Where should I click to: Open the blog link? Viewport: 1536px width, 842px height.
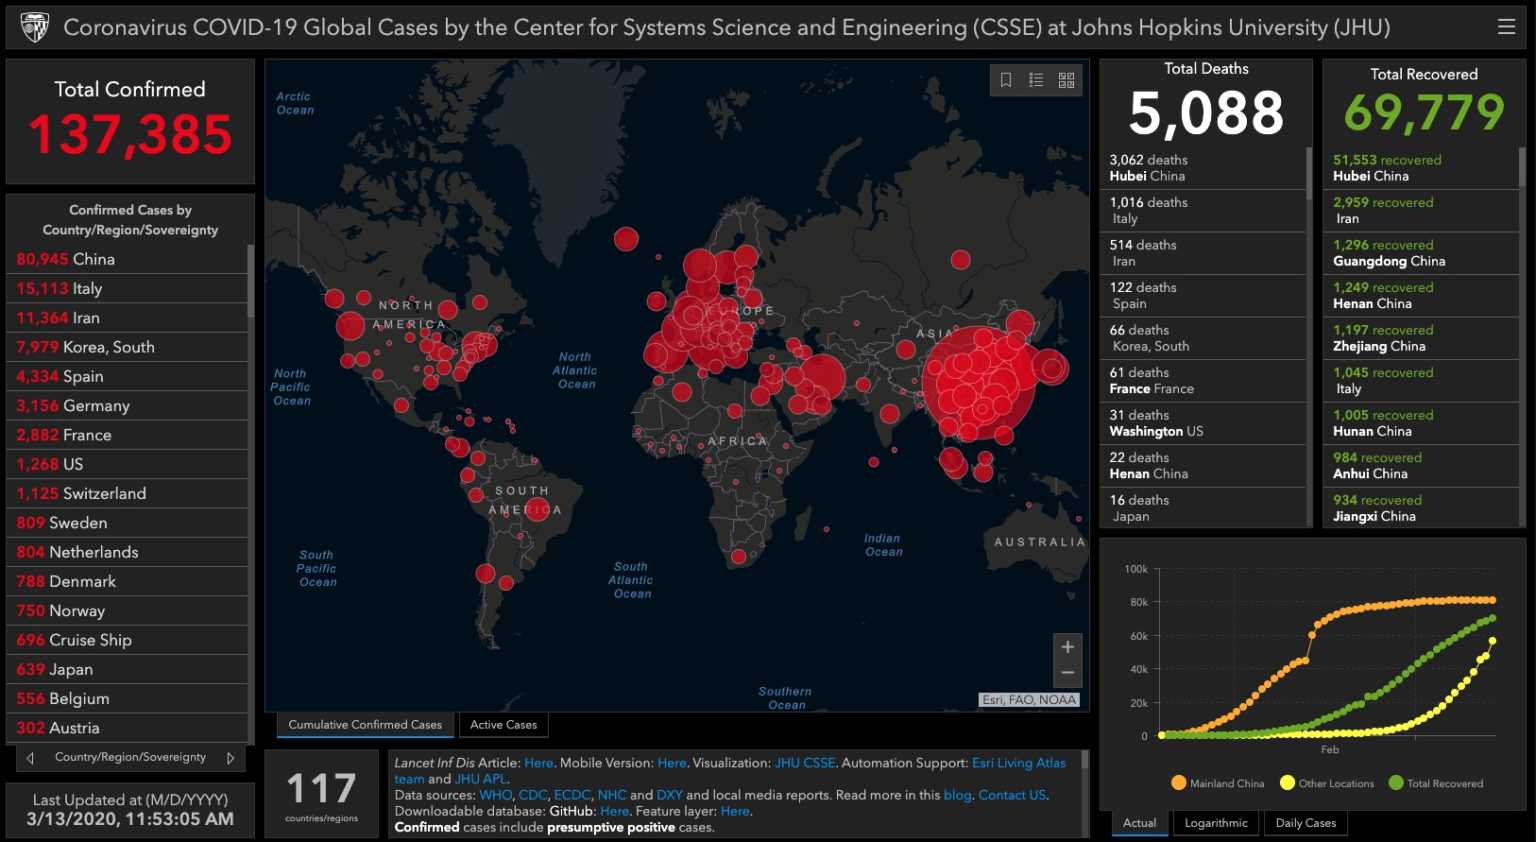pos(957,795)
